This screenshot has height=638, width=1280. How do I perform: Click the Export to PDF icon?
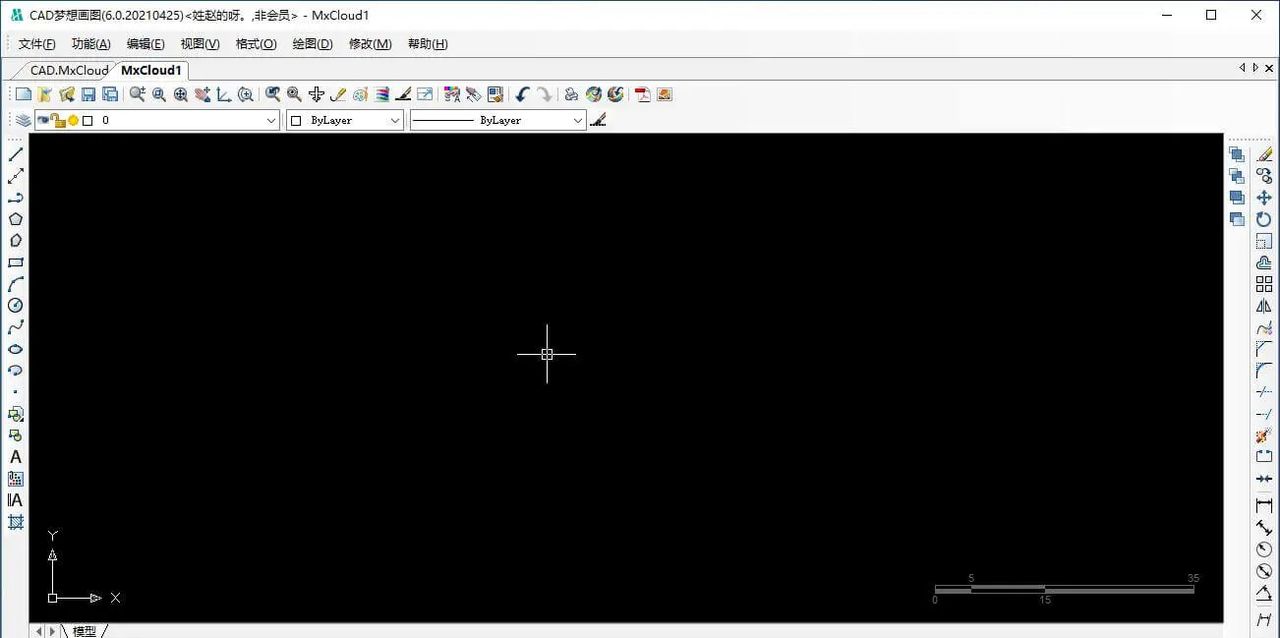[x=642, y=94]
